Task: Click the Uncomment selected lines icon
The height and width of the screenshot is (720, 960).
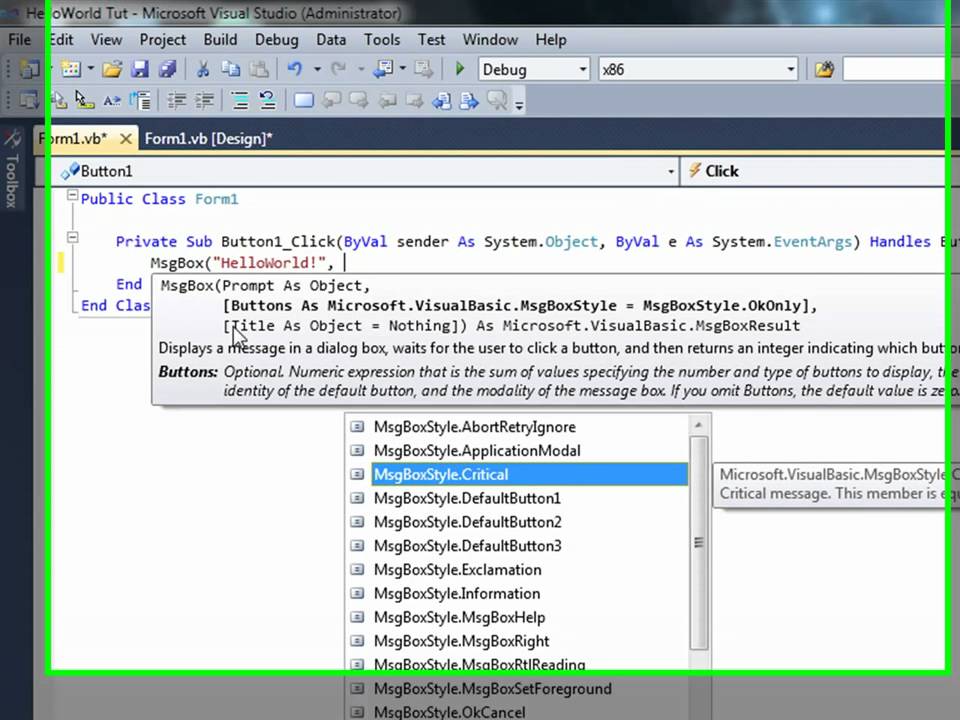Action: click(x=267, y=100)
